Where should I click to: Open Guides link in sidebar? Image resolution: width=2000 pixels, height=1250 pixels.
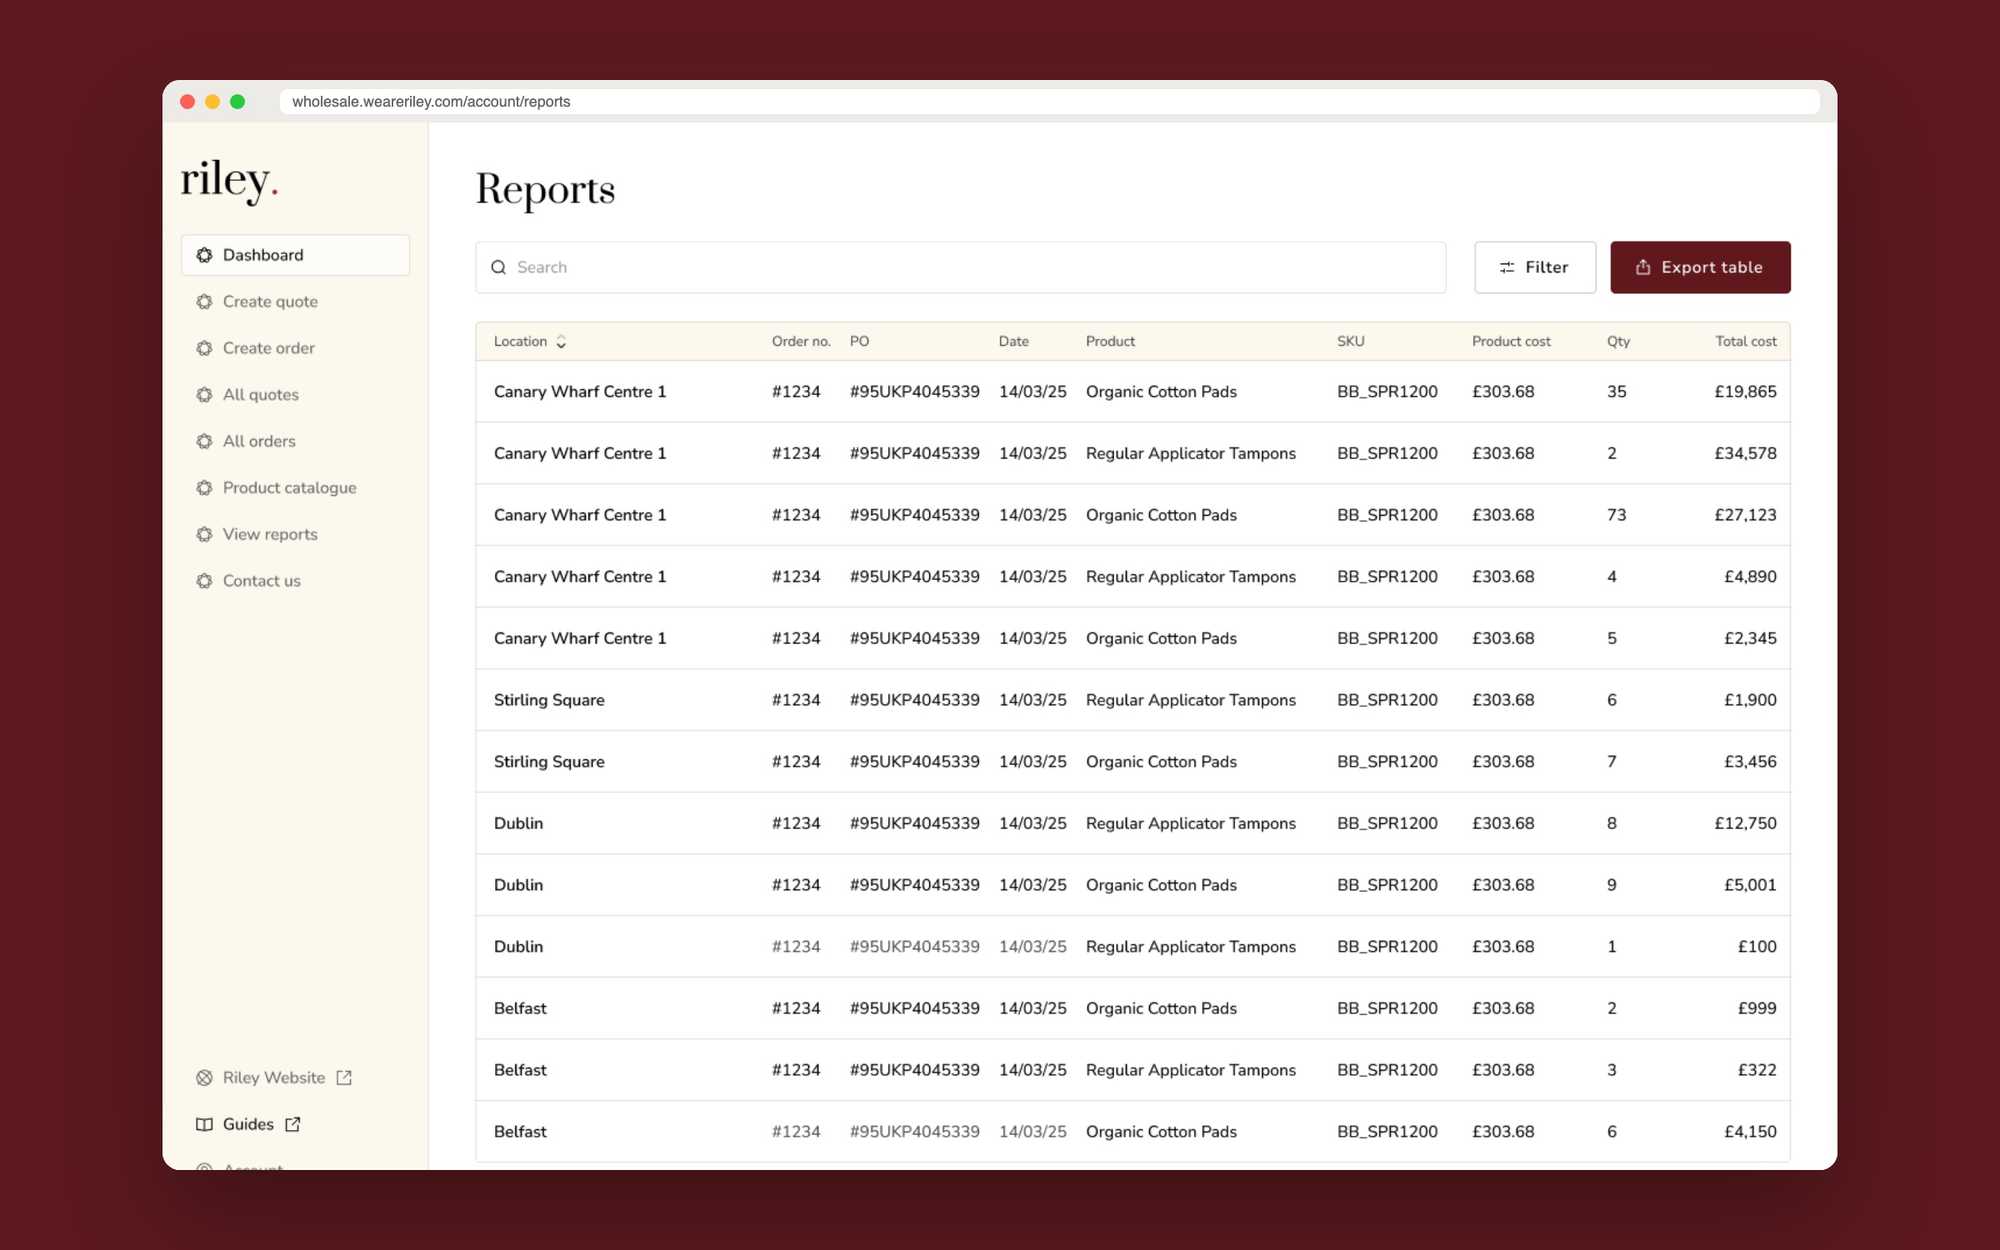pos(248,1124)
